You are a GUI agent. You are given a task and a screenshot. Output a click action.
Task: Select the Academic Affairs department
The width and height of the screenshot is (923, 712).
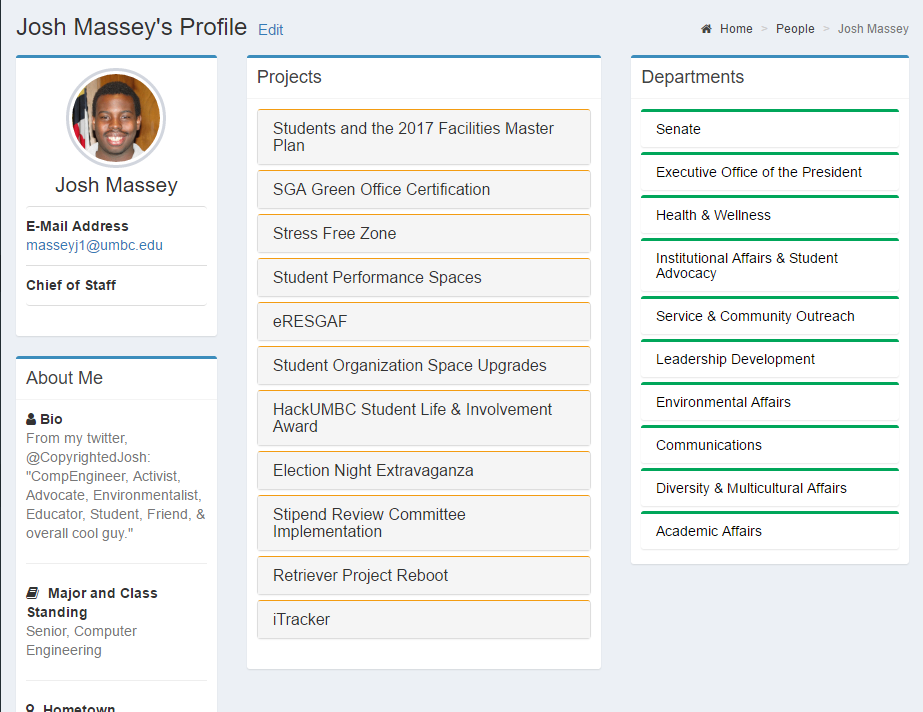(x=708, y=531)
